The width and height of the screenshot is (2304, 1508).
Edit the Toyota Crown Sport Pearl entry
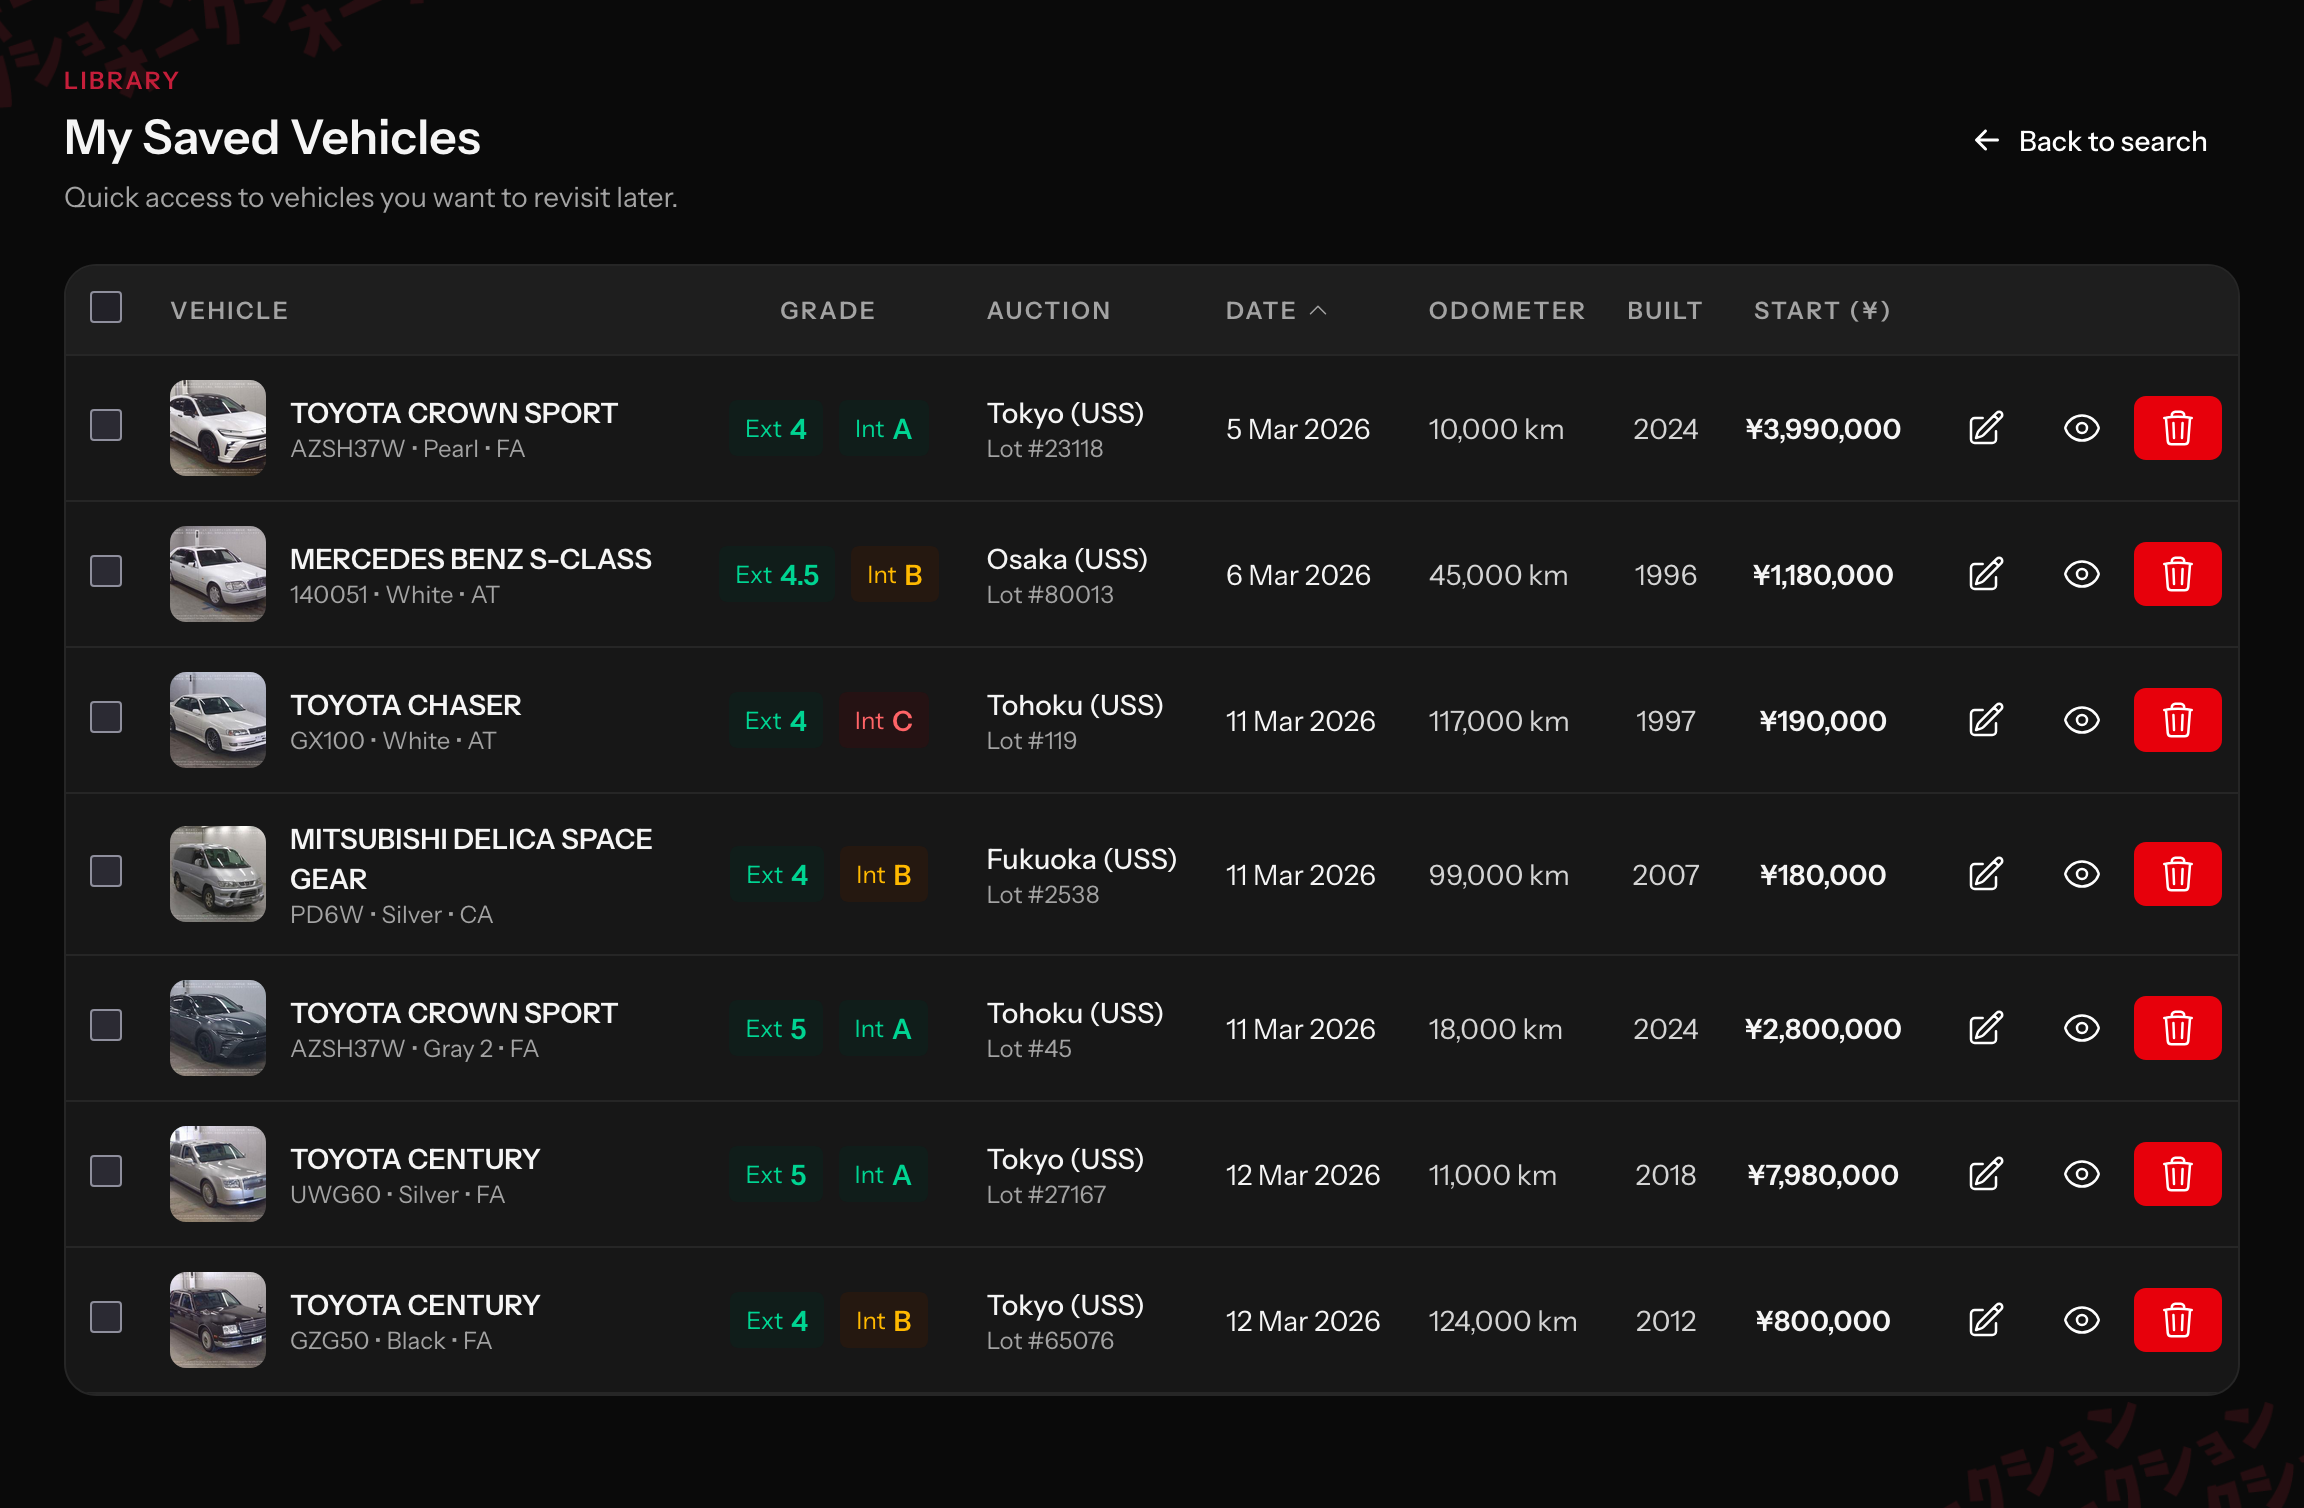(1985, 428)
